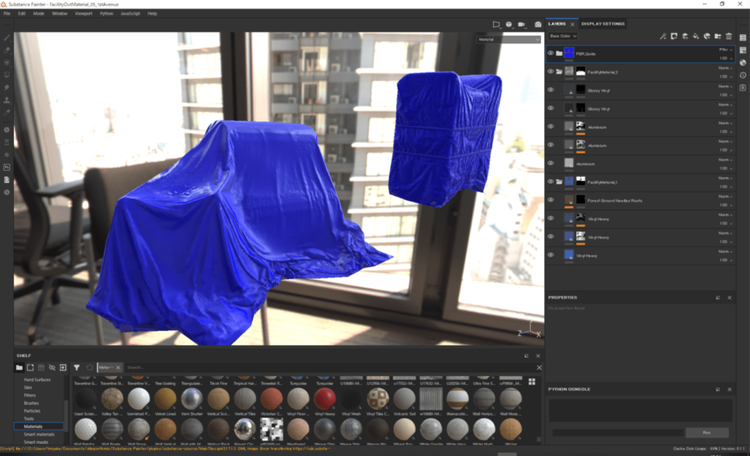Open the globe Display Settings sidebar icon
The width and height of the screenshot is (750, 456).
(x=743, y=63)
